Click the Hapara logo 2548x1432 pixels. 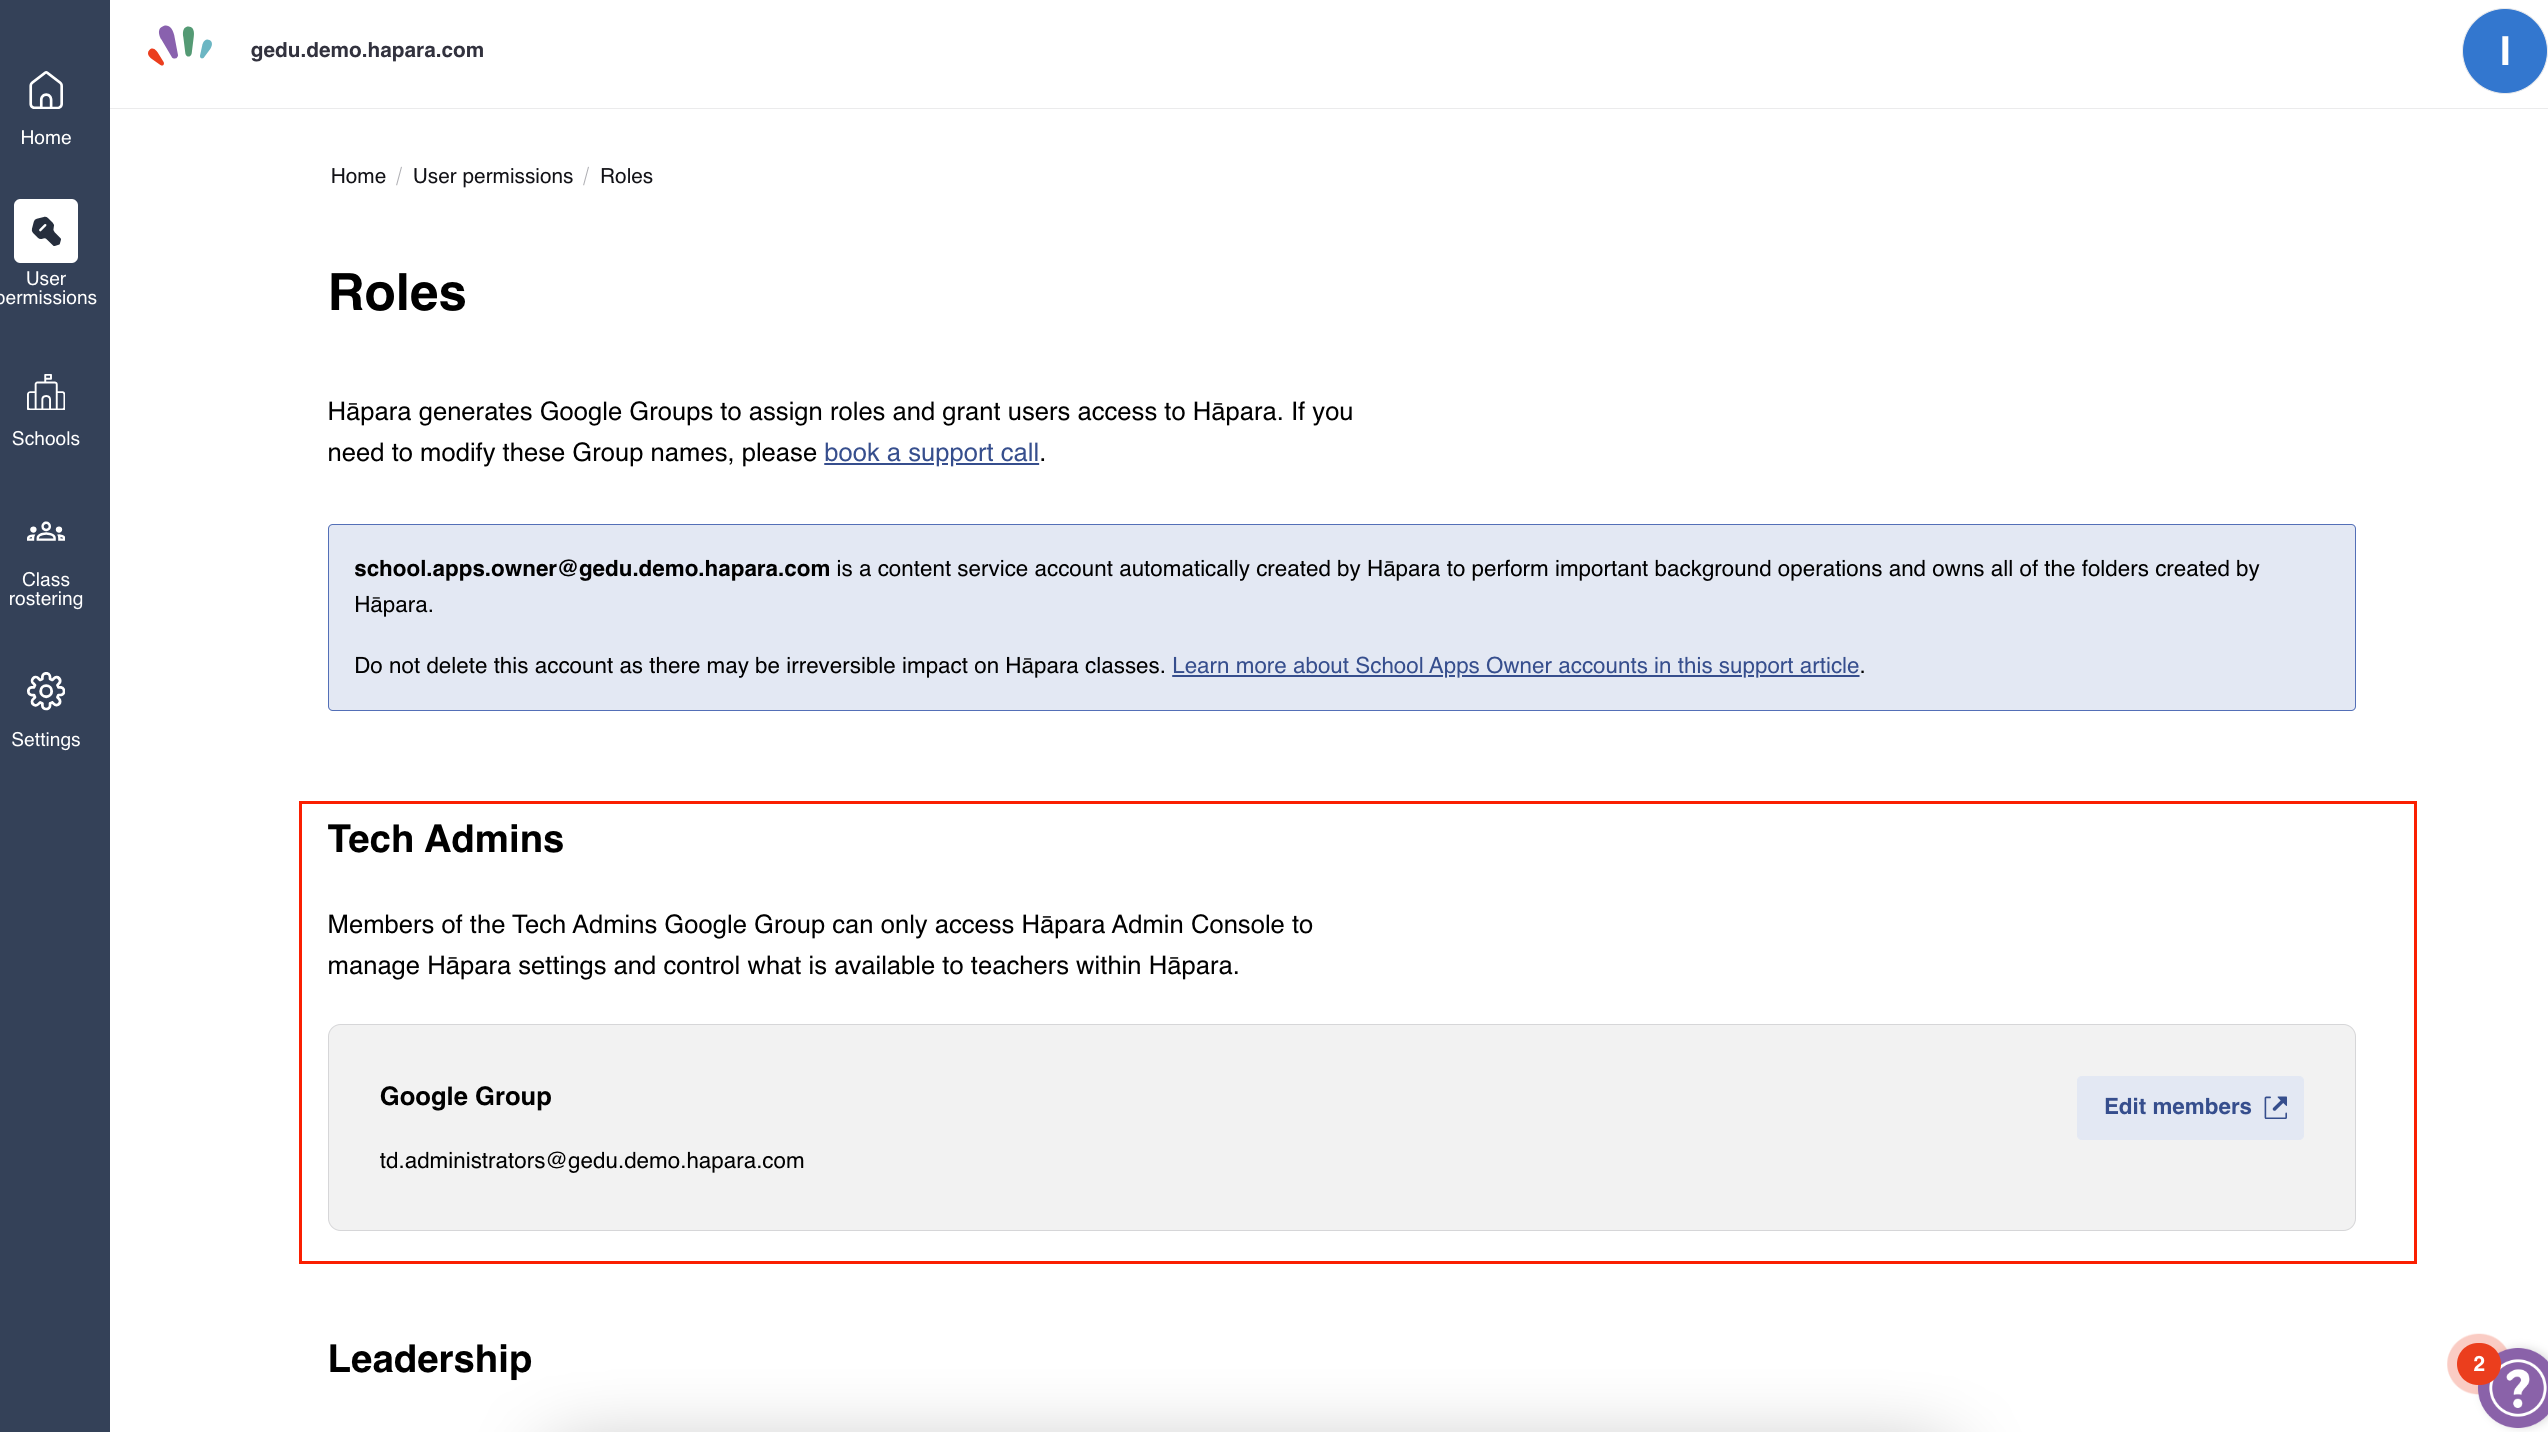point(180,47)
